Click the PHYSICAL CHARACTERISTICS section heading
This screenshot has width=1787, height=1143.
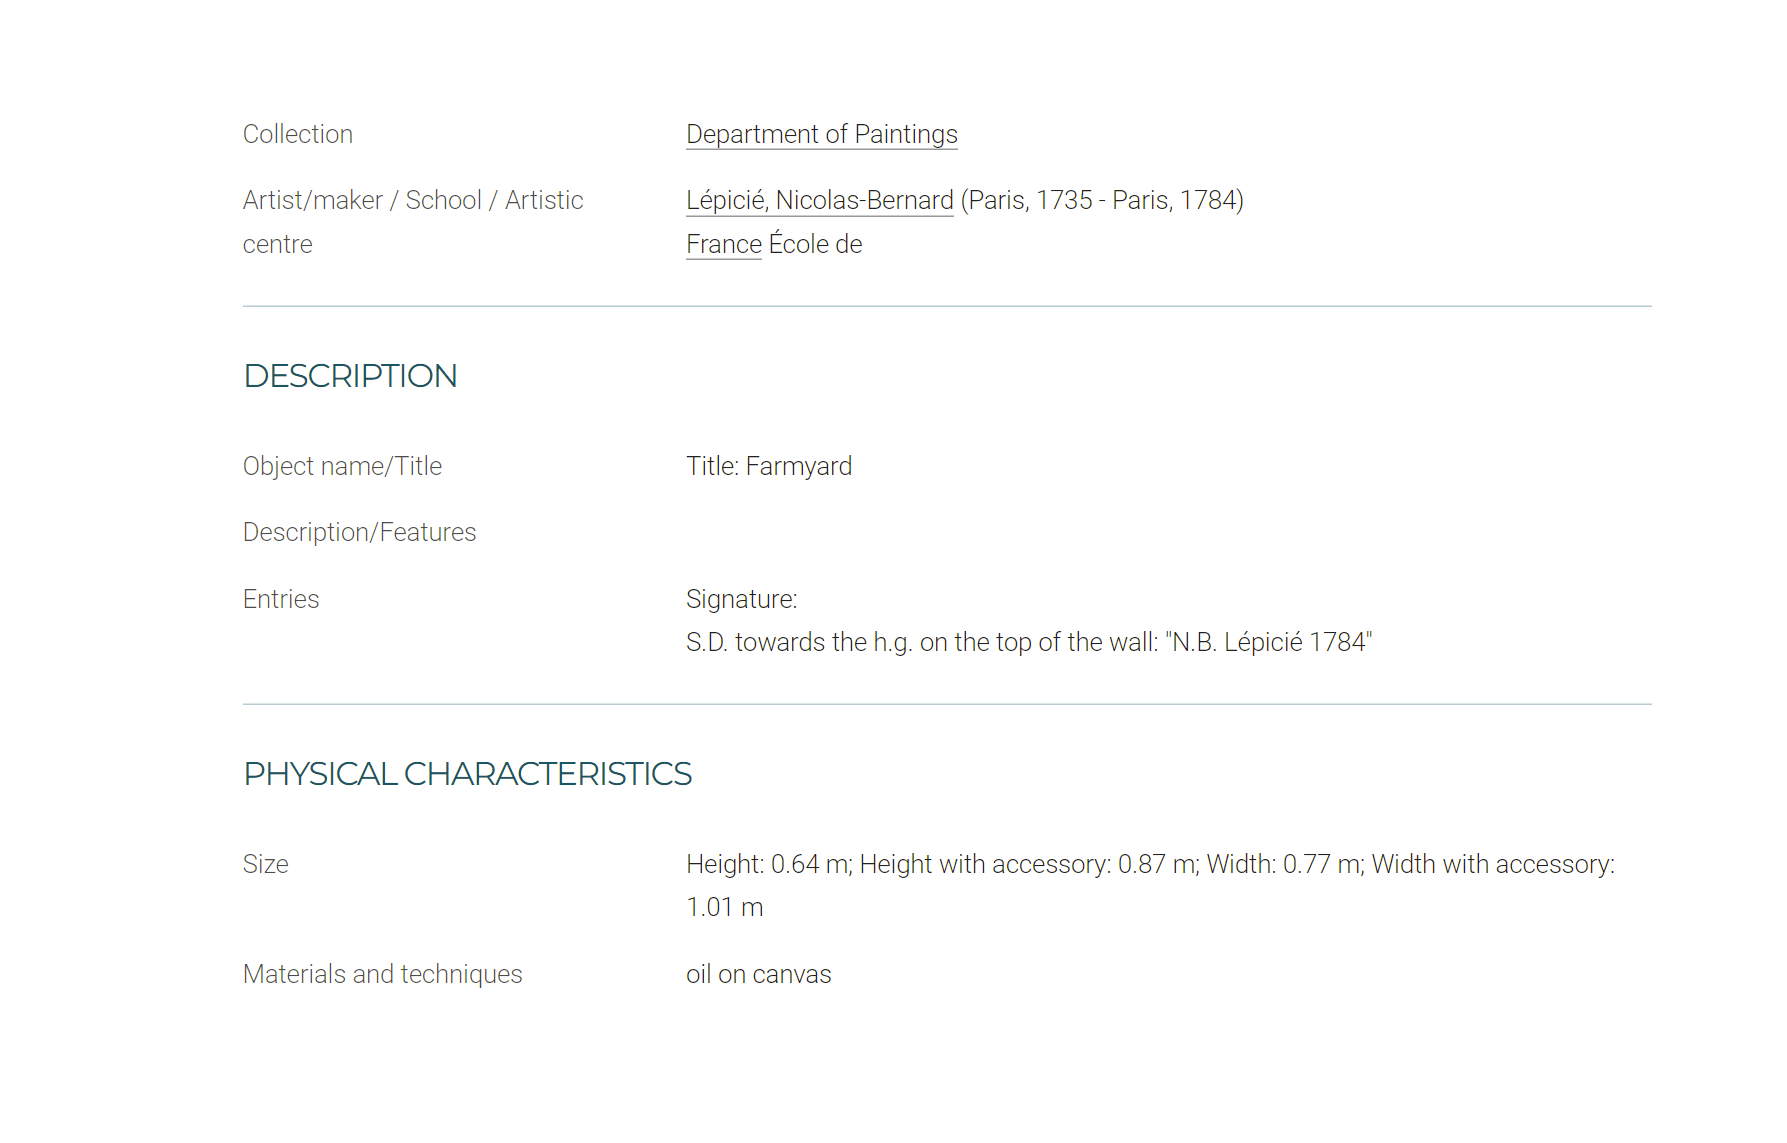point(467,774)
